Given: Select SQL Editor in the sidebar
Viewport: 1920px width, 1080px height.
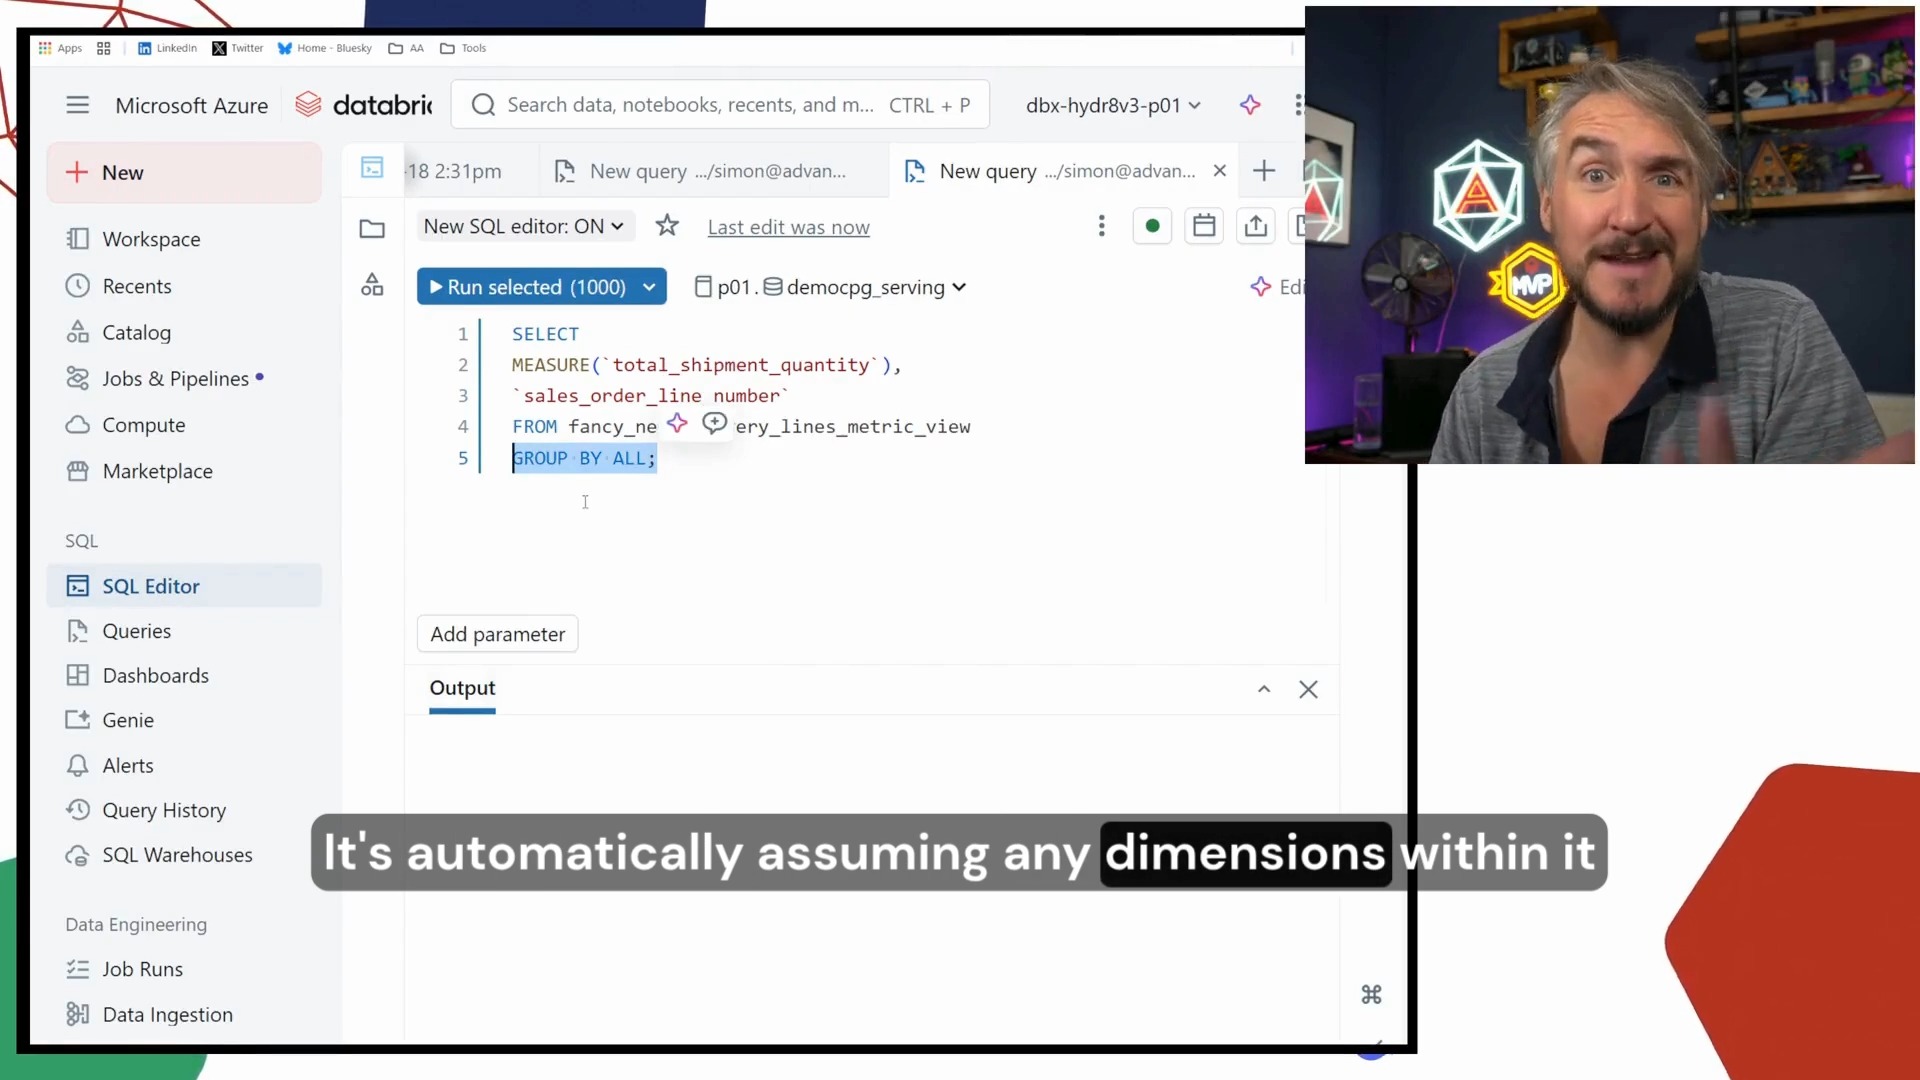Looking at the screenshot, I should (184, 586).
